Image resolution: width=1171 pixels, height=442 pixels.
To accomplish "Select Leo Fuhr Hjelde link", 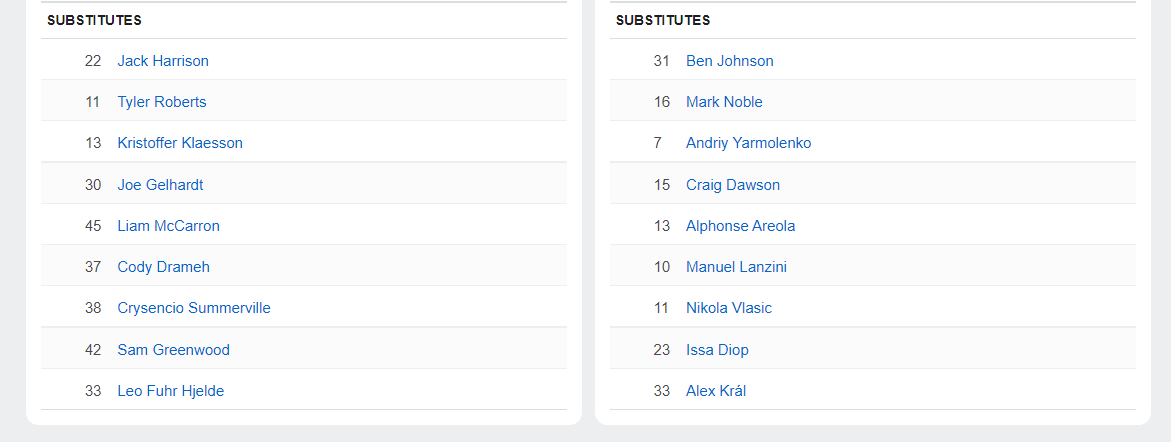I will click(170, 391).
